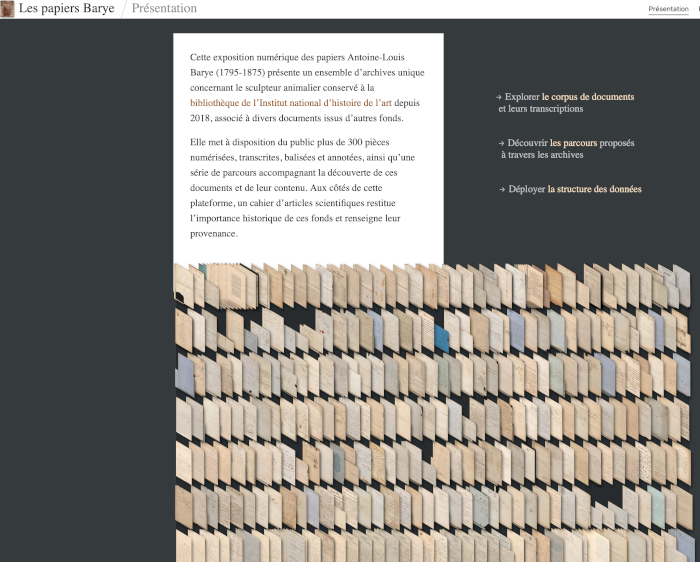Open the underlined Présentation navigation item
700x562 pixels.
(x=668, y=9)
